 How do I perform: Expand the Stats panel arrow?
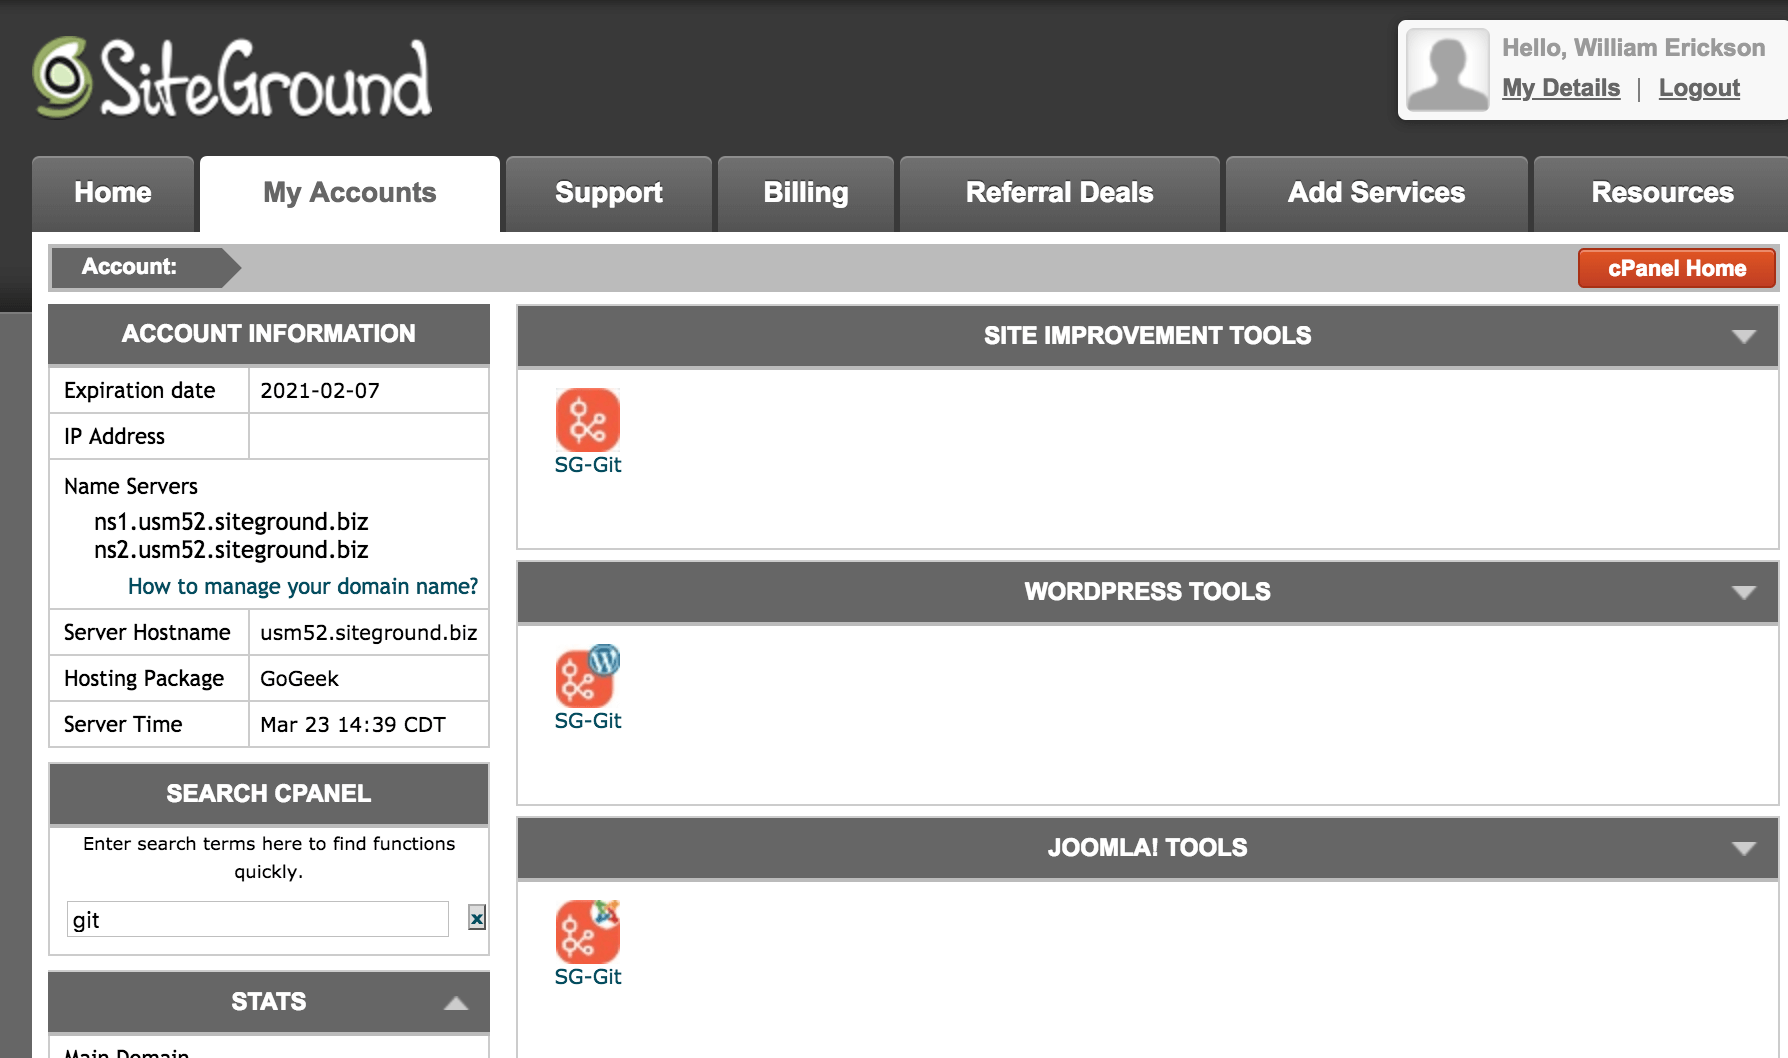click(456, 1003)
